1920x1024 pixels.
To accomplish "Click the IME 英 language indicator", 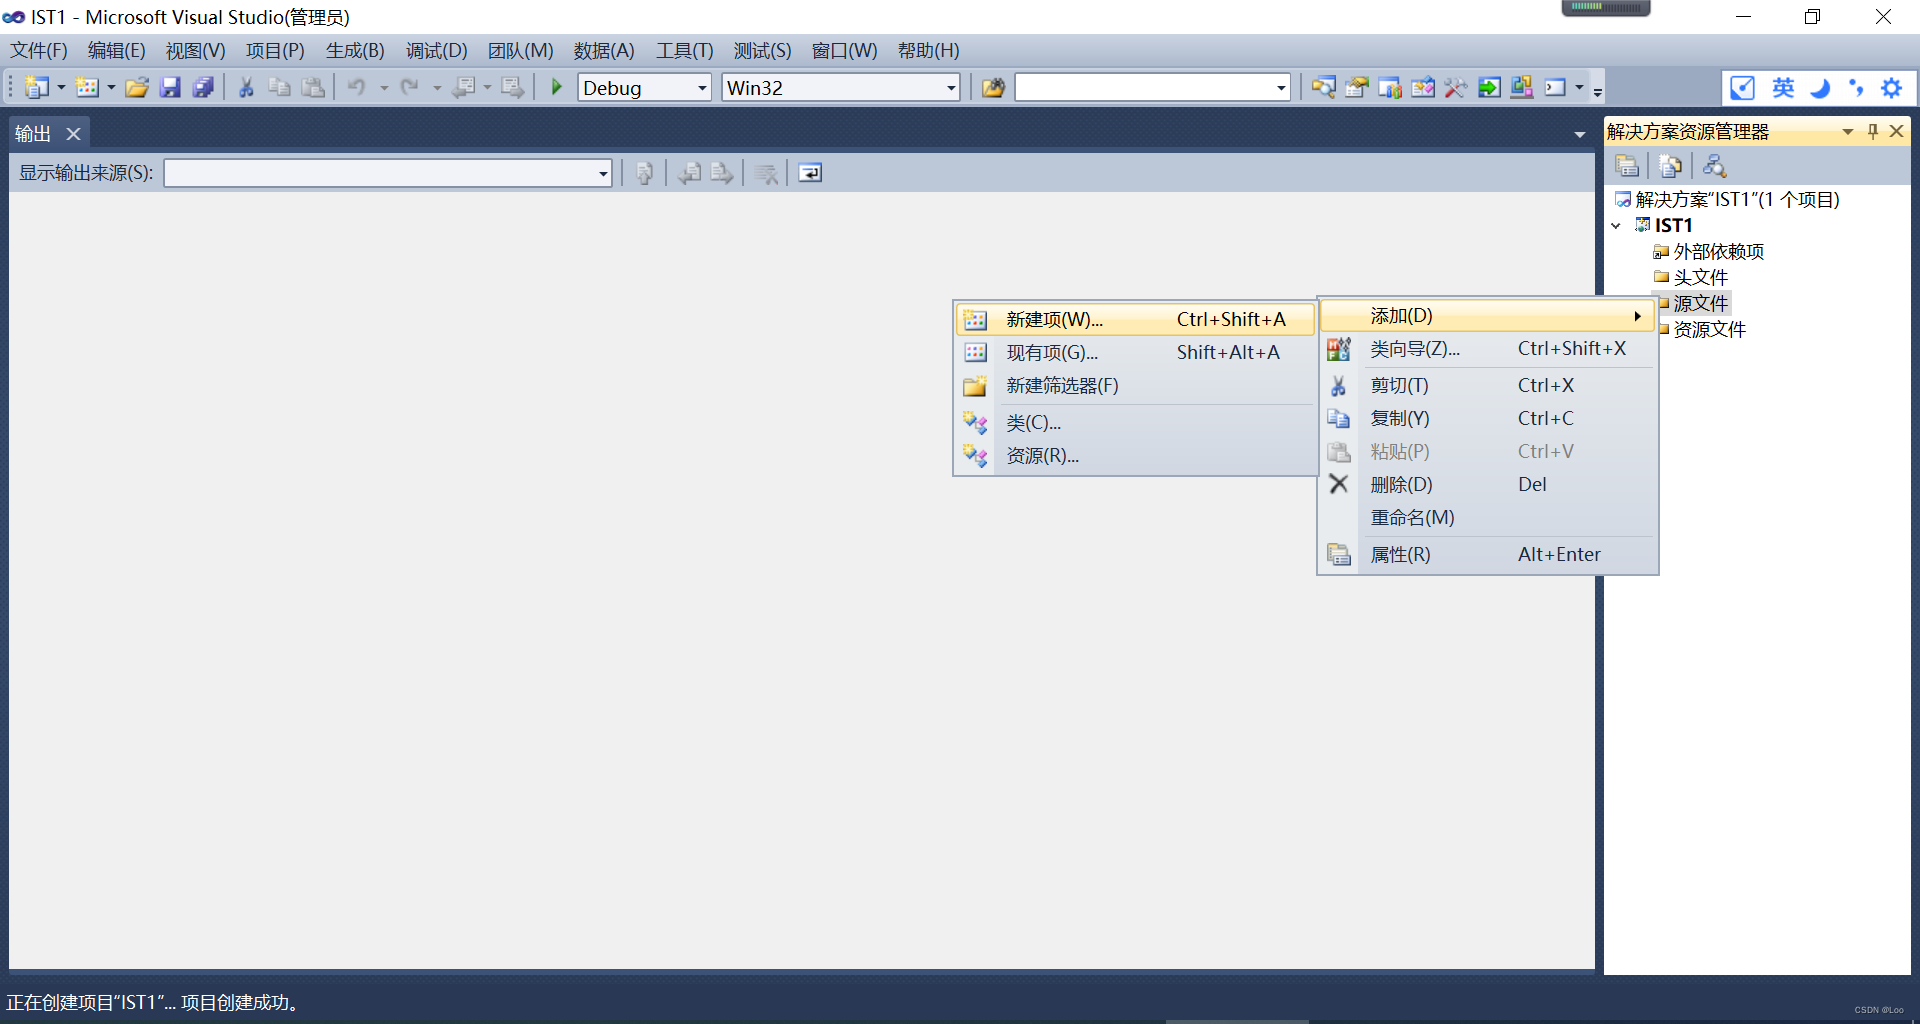I will [1783, 88].
